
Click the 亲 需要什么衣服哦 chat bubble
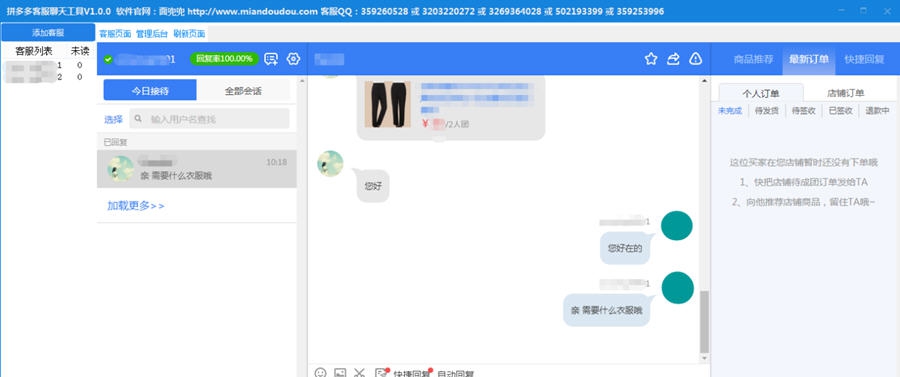coord(606,310)
